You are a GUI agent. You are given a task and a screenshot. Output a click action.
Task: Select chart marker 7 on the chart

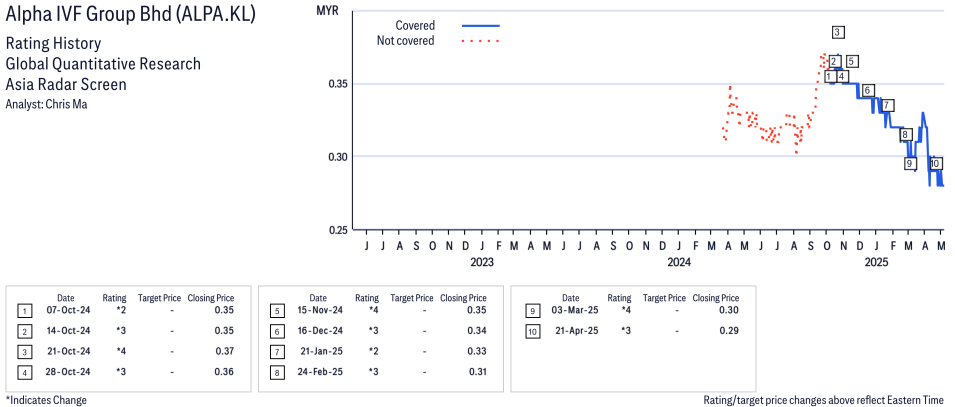888,105
